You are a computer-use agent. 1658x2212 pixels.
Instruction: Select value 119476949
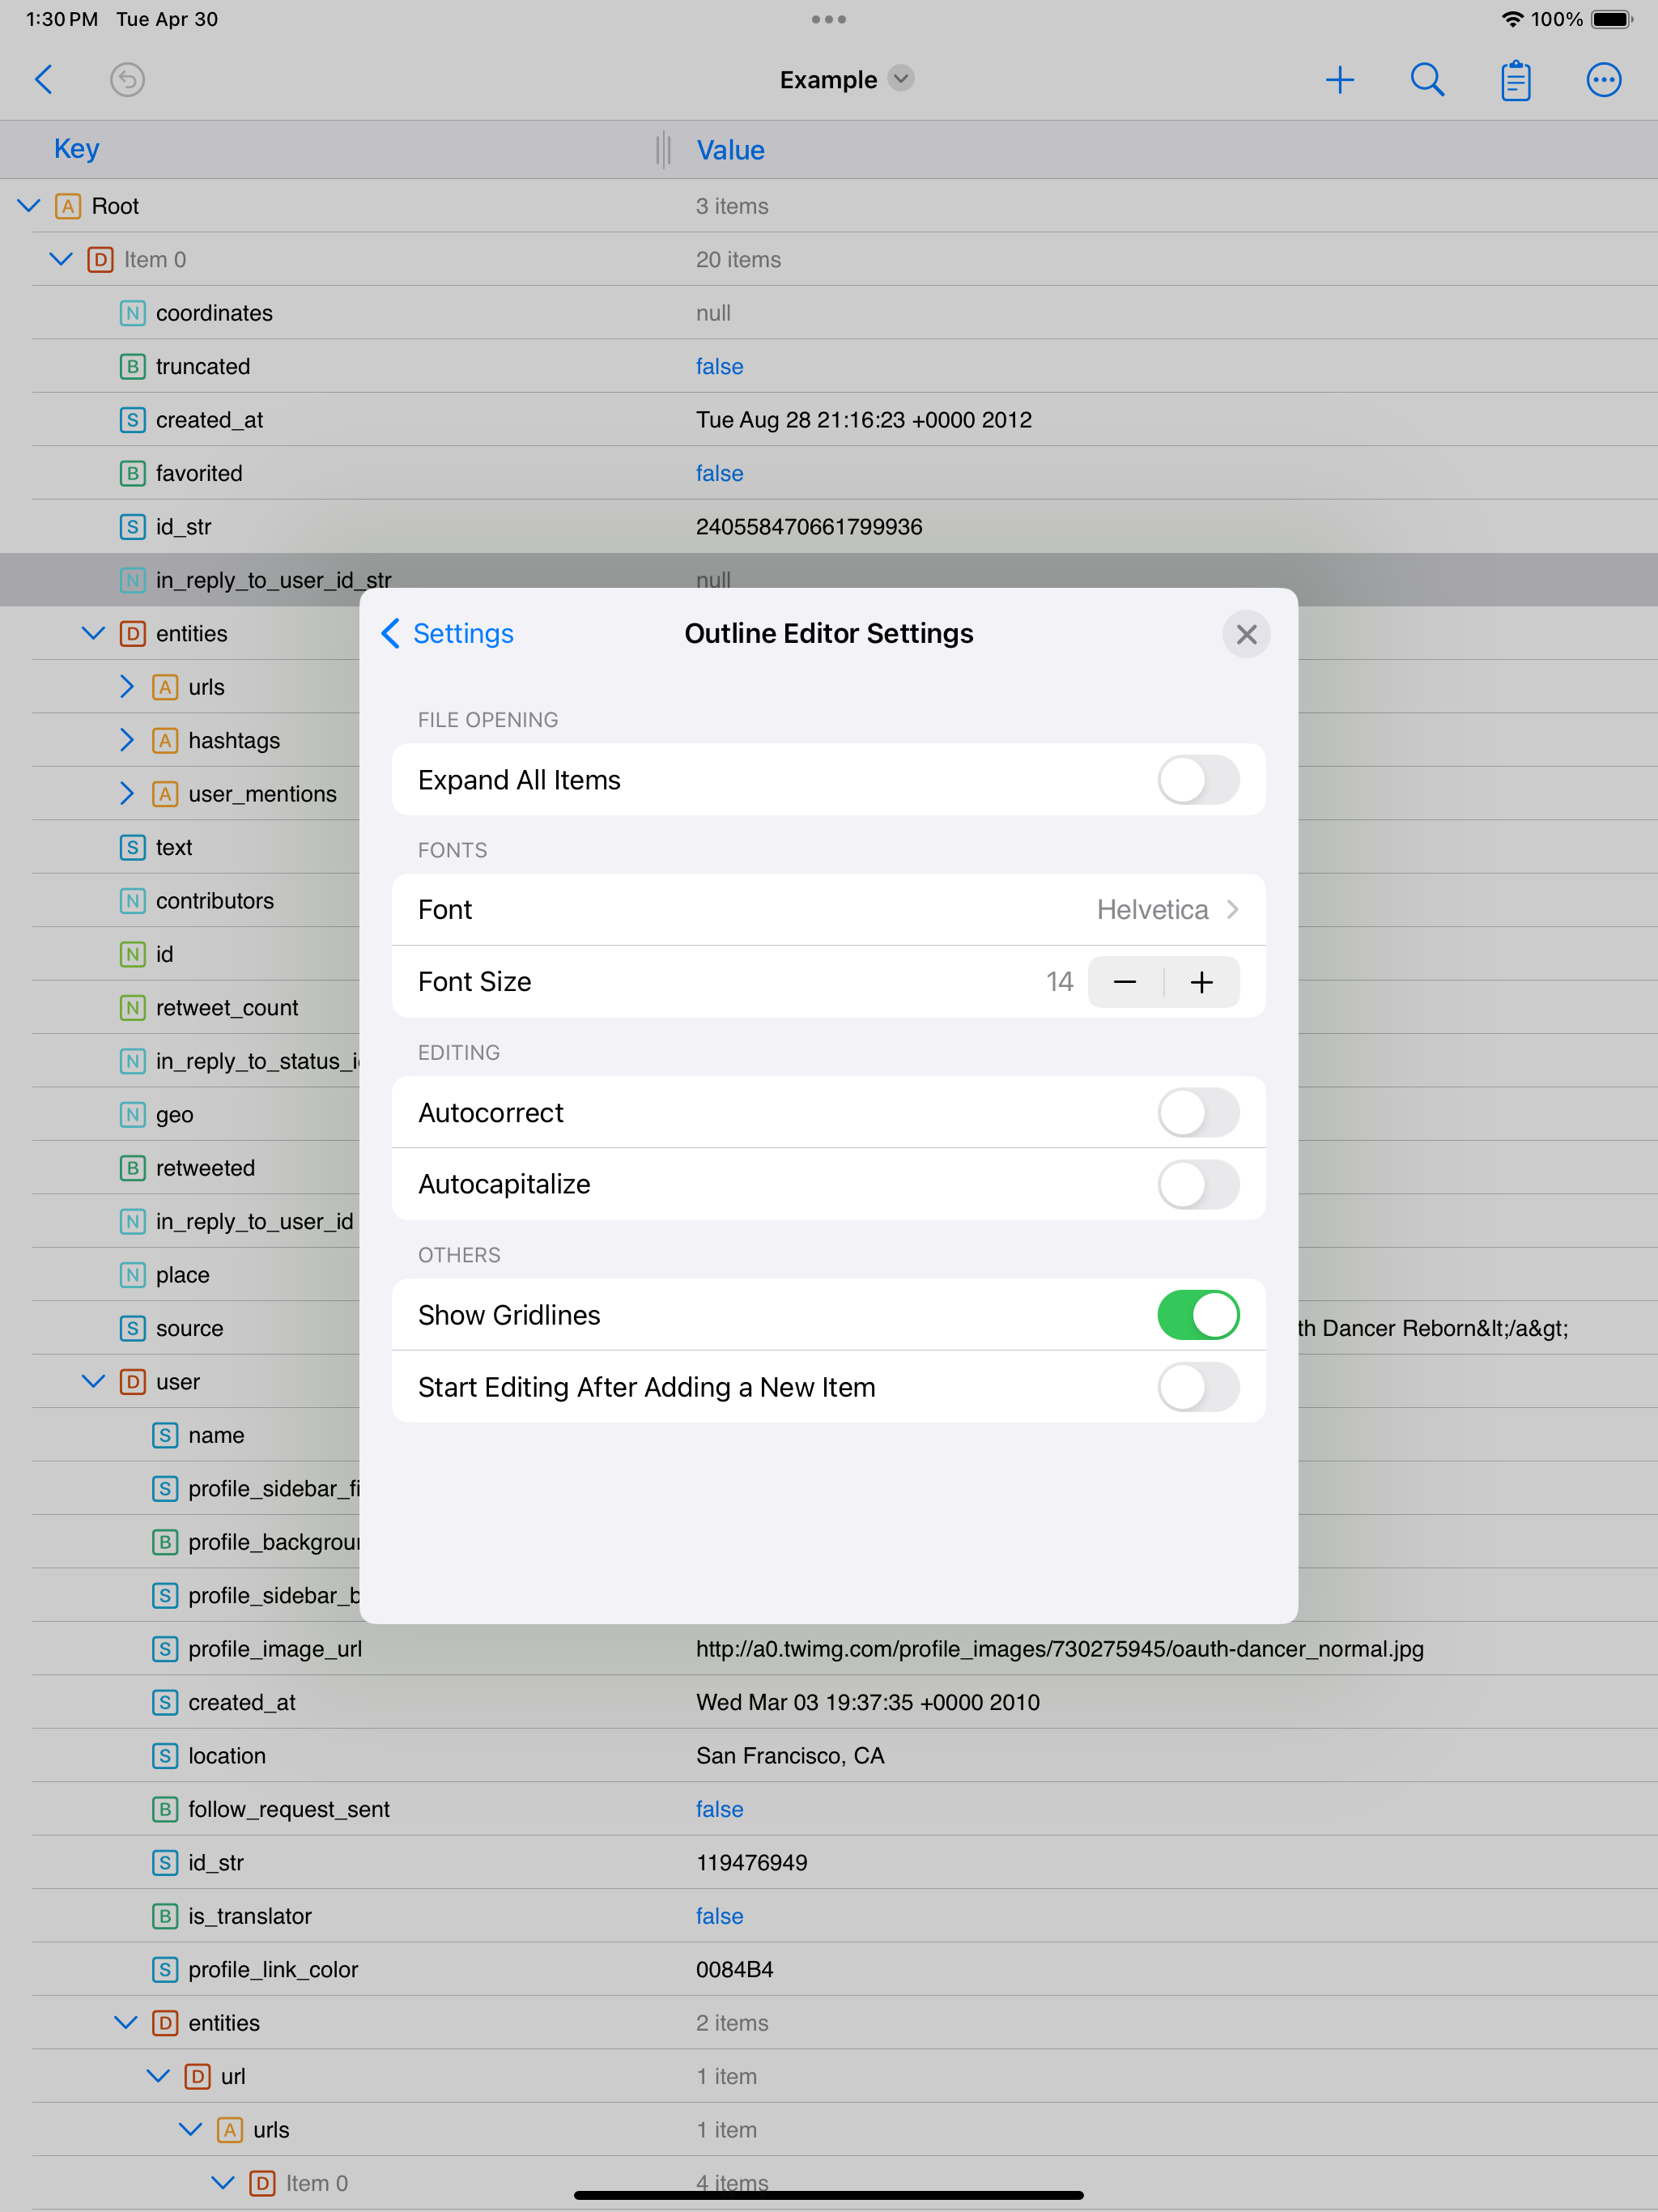pyautogui.click(x=751, y=1863)
